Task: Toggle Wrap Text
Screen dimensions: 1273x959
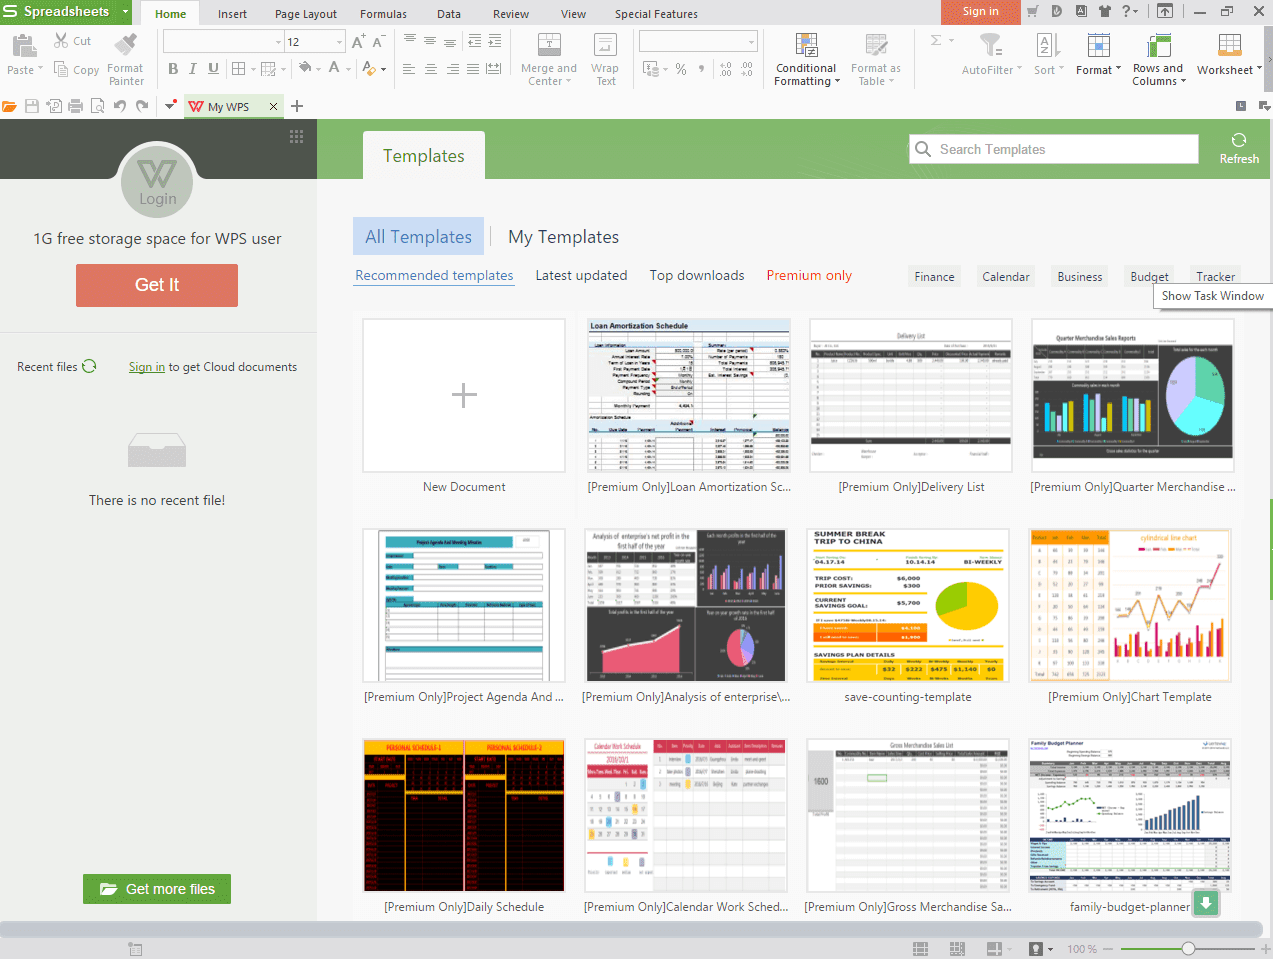Action: pos(605,59)
